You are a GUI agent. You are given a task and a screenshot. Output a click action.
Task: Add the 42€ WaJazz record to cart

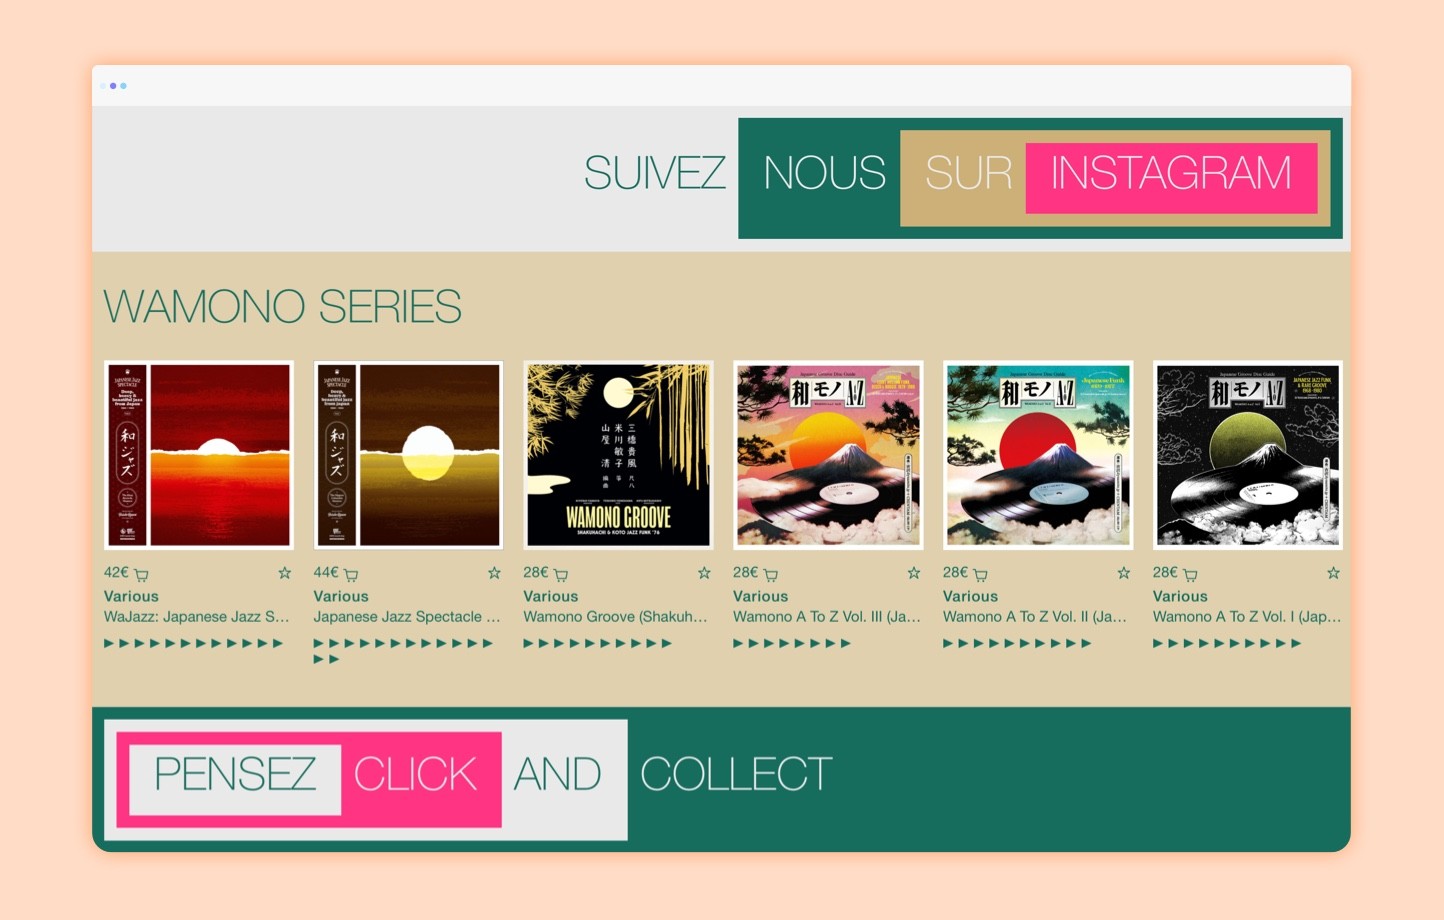pos(141,575)
